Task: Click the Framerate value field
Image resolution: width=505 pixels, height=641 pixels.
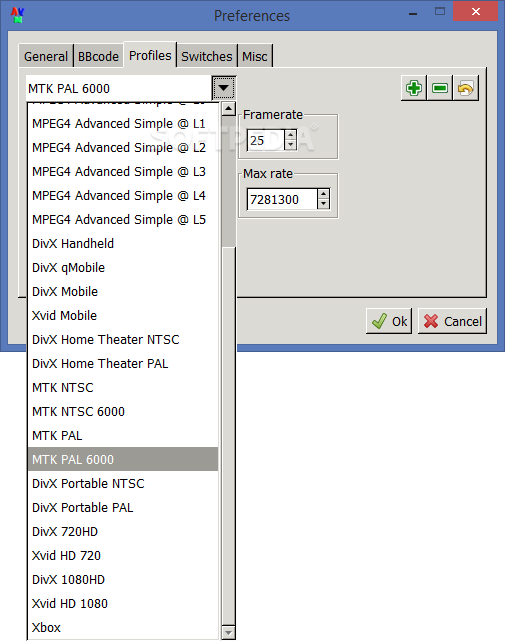Action: pyautogui.click(x=266, y=140)
